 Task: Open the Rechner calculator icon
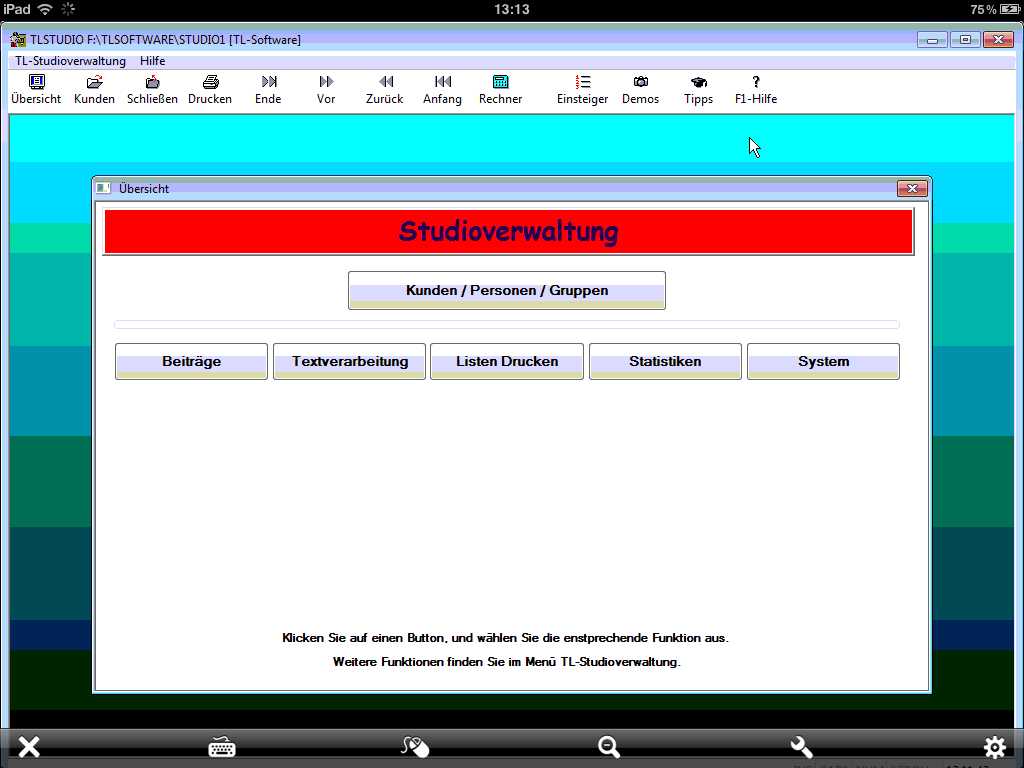[500, 83]
